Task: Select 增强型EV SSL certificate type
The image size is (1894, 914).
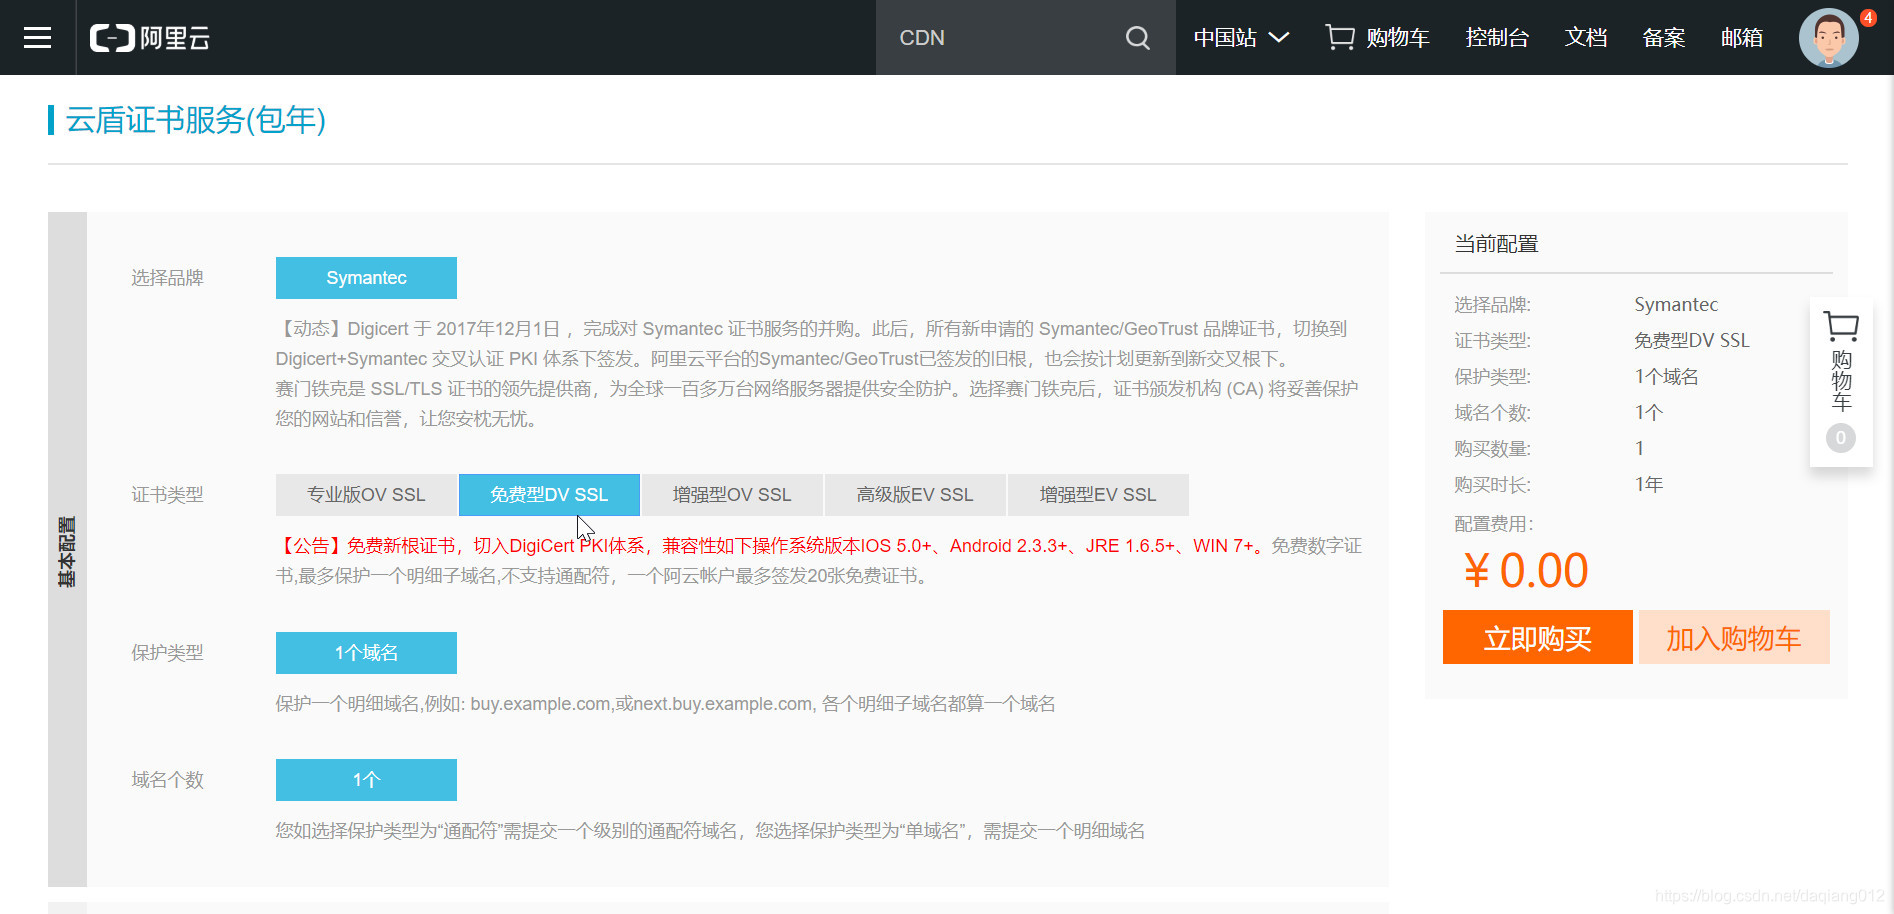Action: 1098,495
